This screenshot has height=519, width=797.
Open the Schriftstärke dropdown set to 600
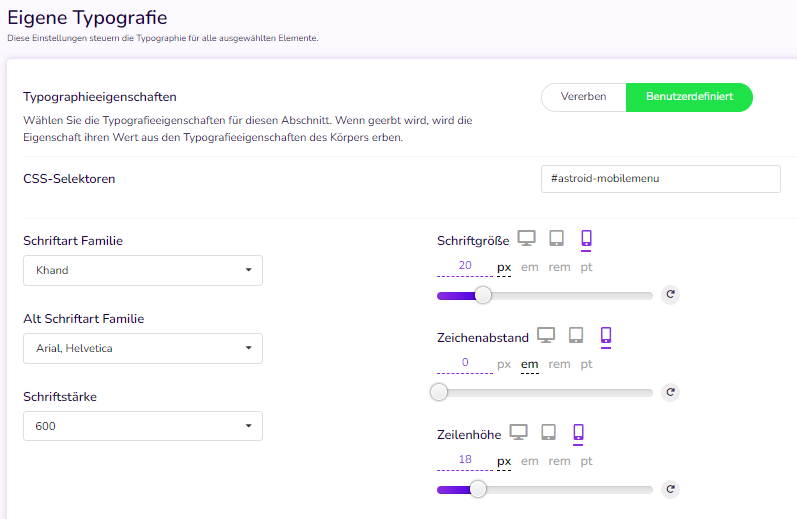click(x=143, y=426)
